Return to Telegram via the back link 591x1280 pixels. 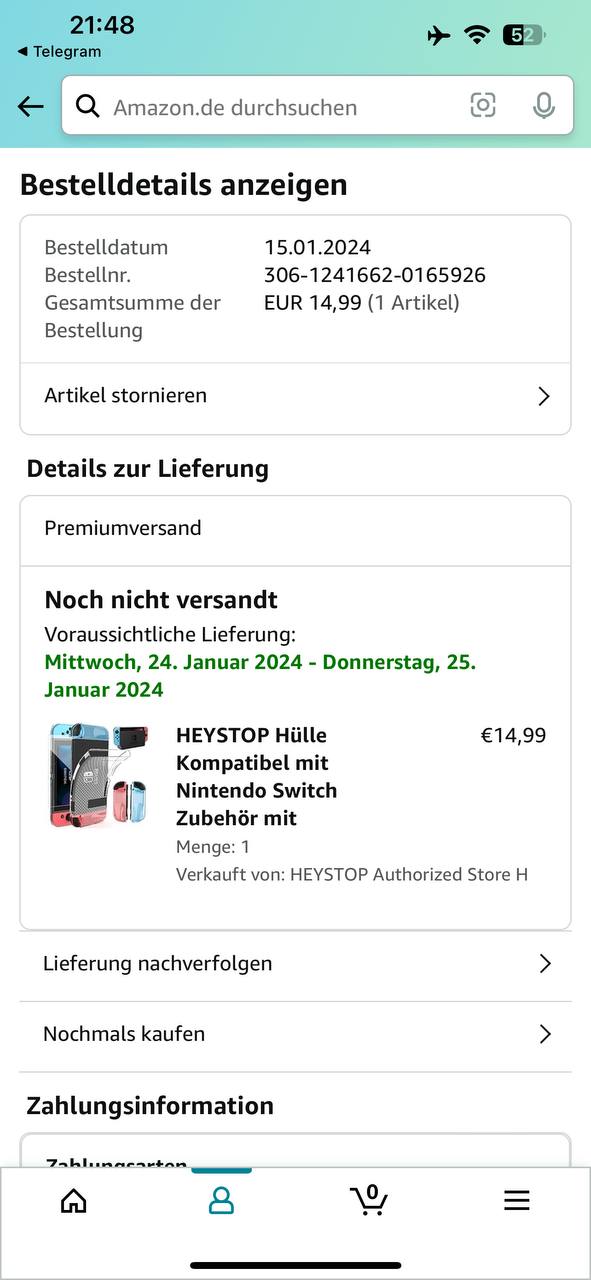(x=59, y=52)
